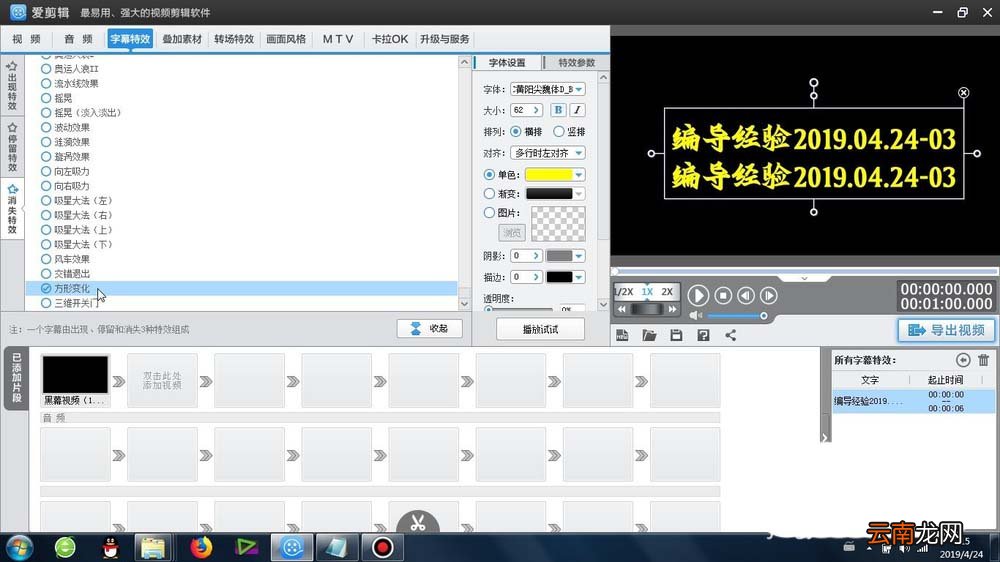Select 图片 image fill radio
This screenshot has width=1000, height=562.
489,212
